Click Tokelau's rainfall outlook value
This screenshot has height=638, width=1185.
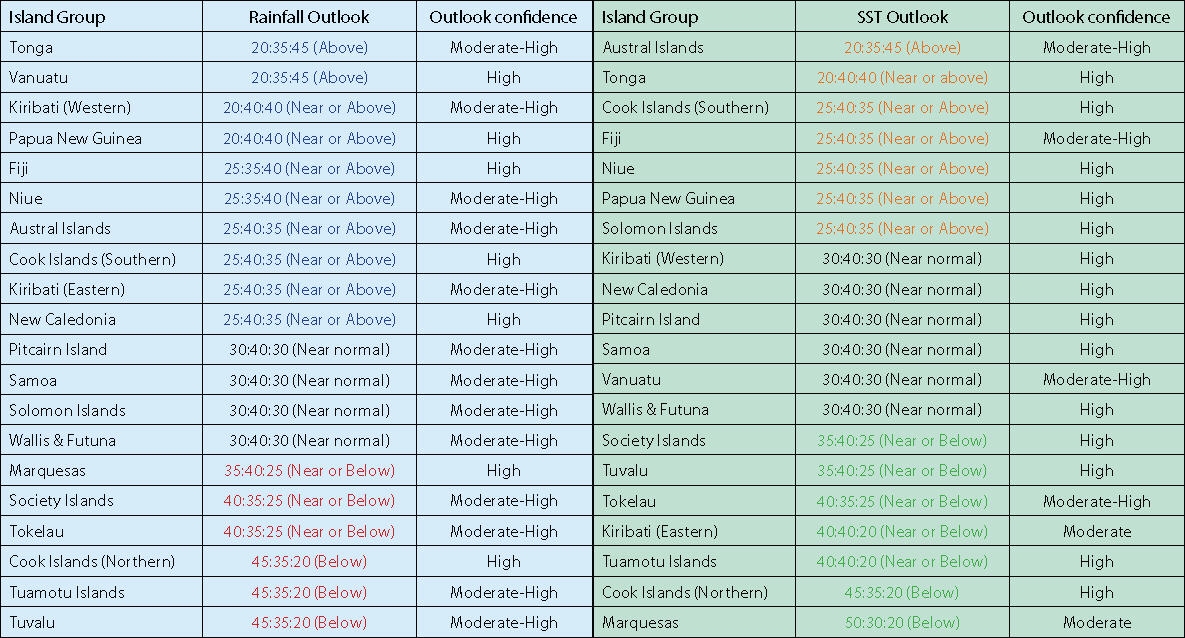click(x=309, y=531)
